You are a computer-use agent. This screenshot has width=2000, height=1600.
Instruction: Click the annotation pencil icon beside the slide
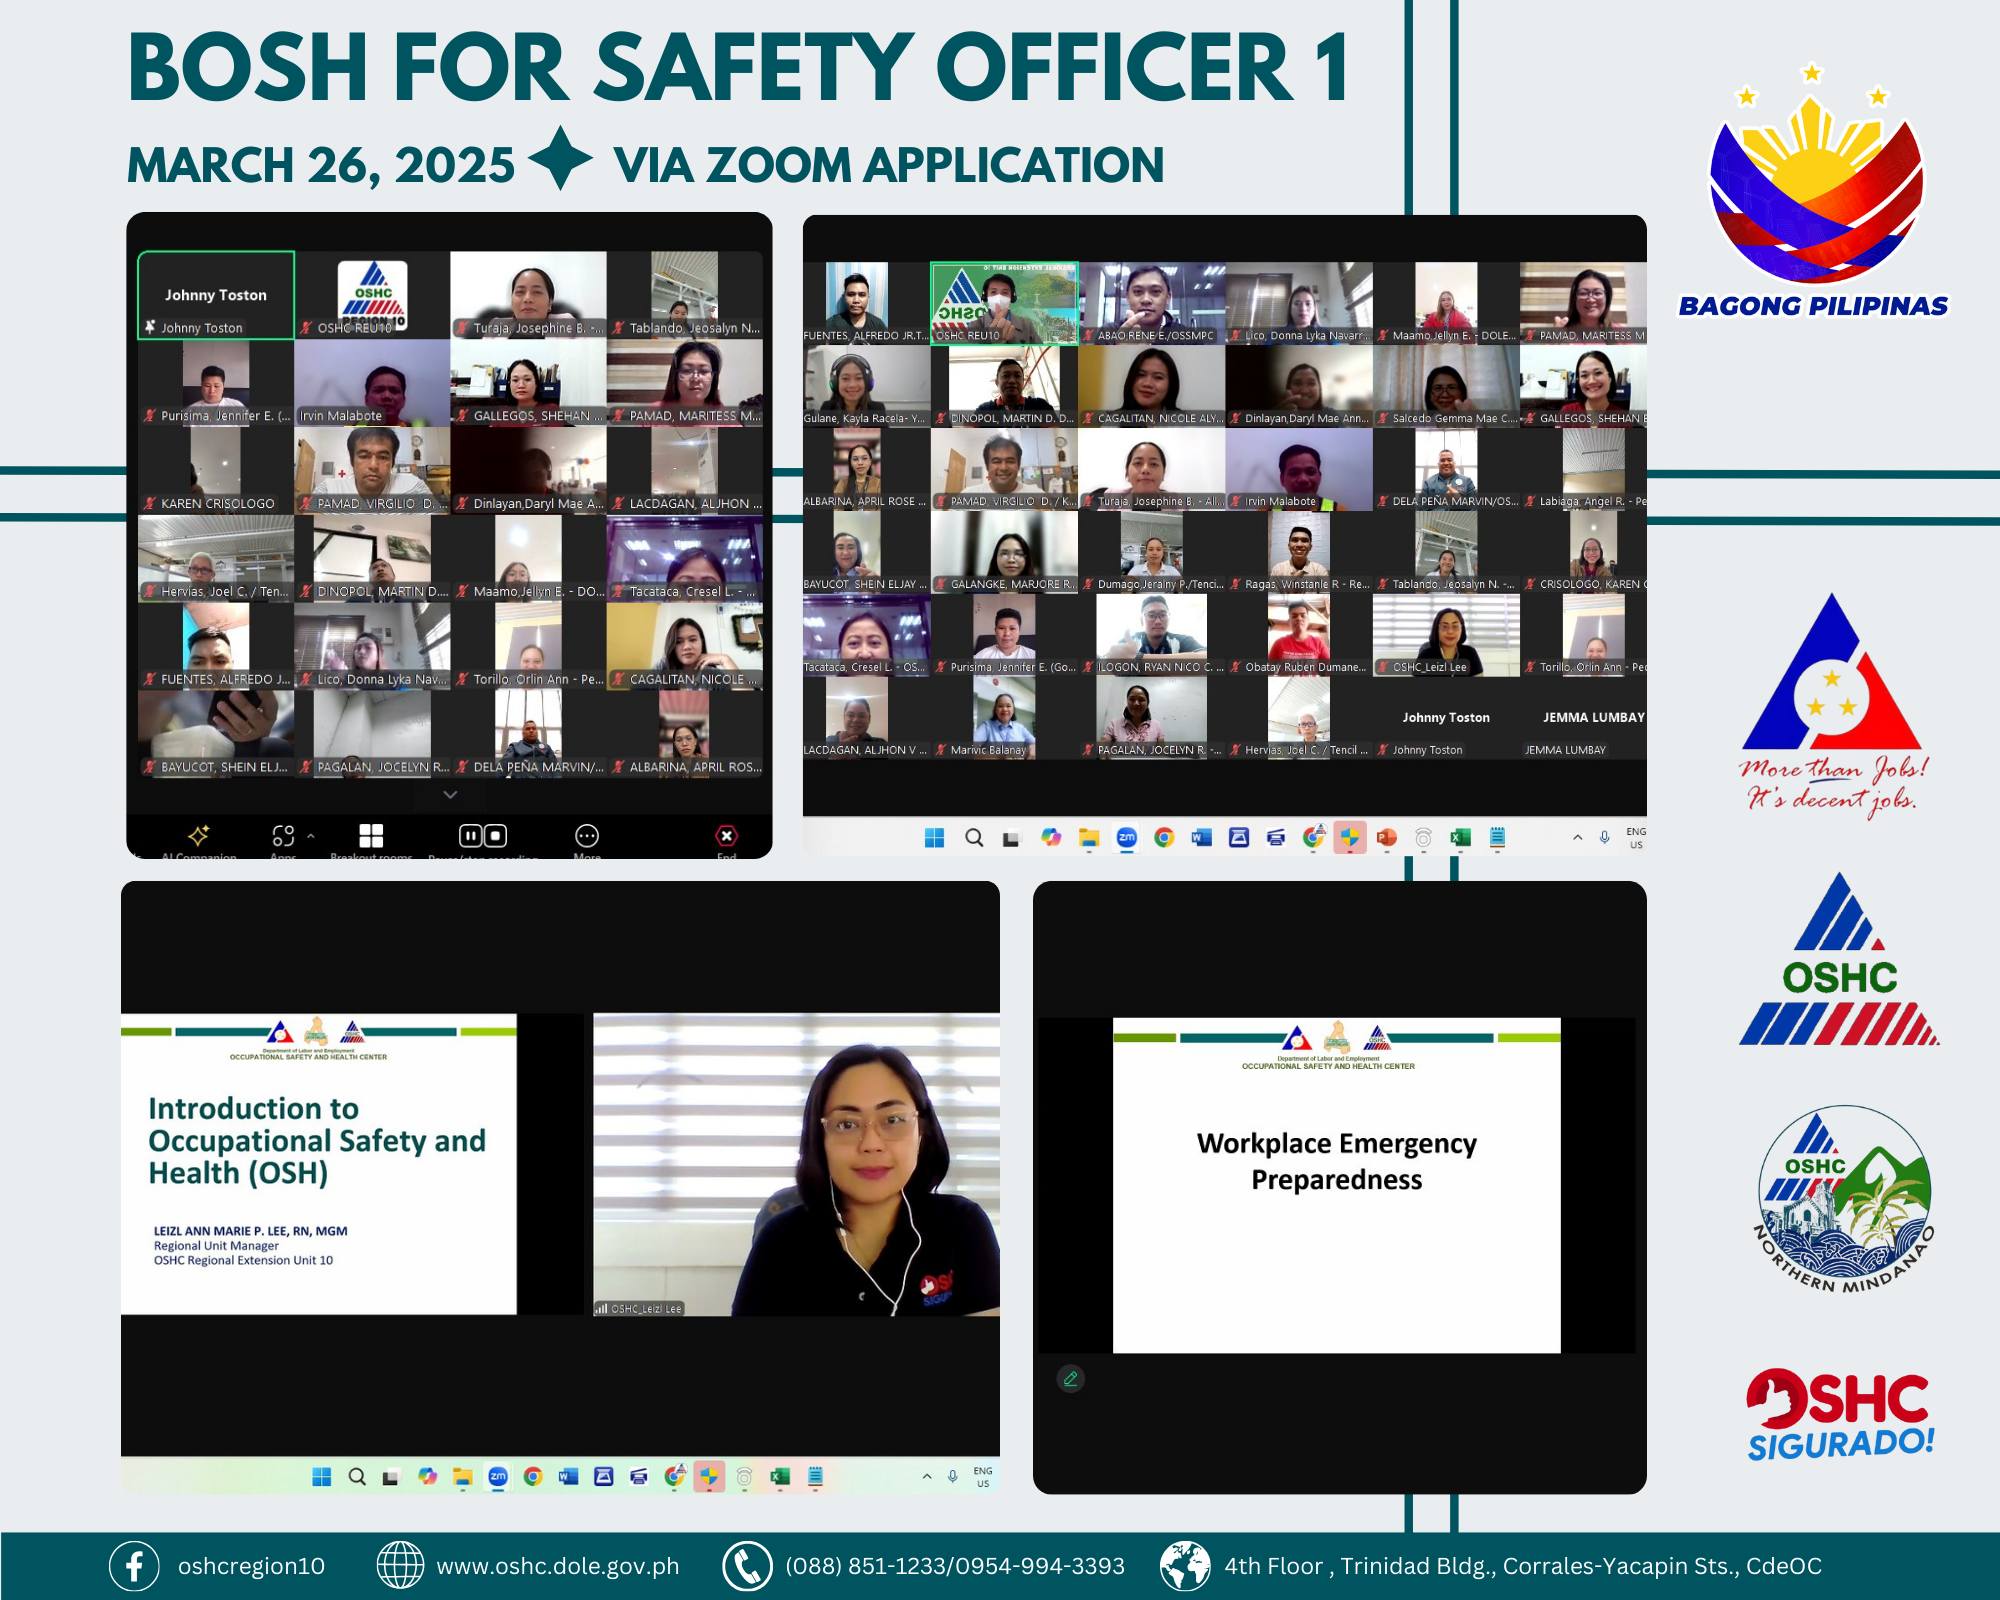1071,1379
